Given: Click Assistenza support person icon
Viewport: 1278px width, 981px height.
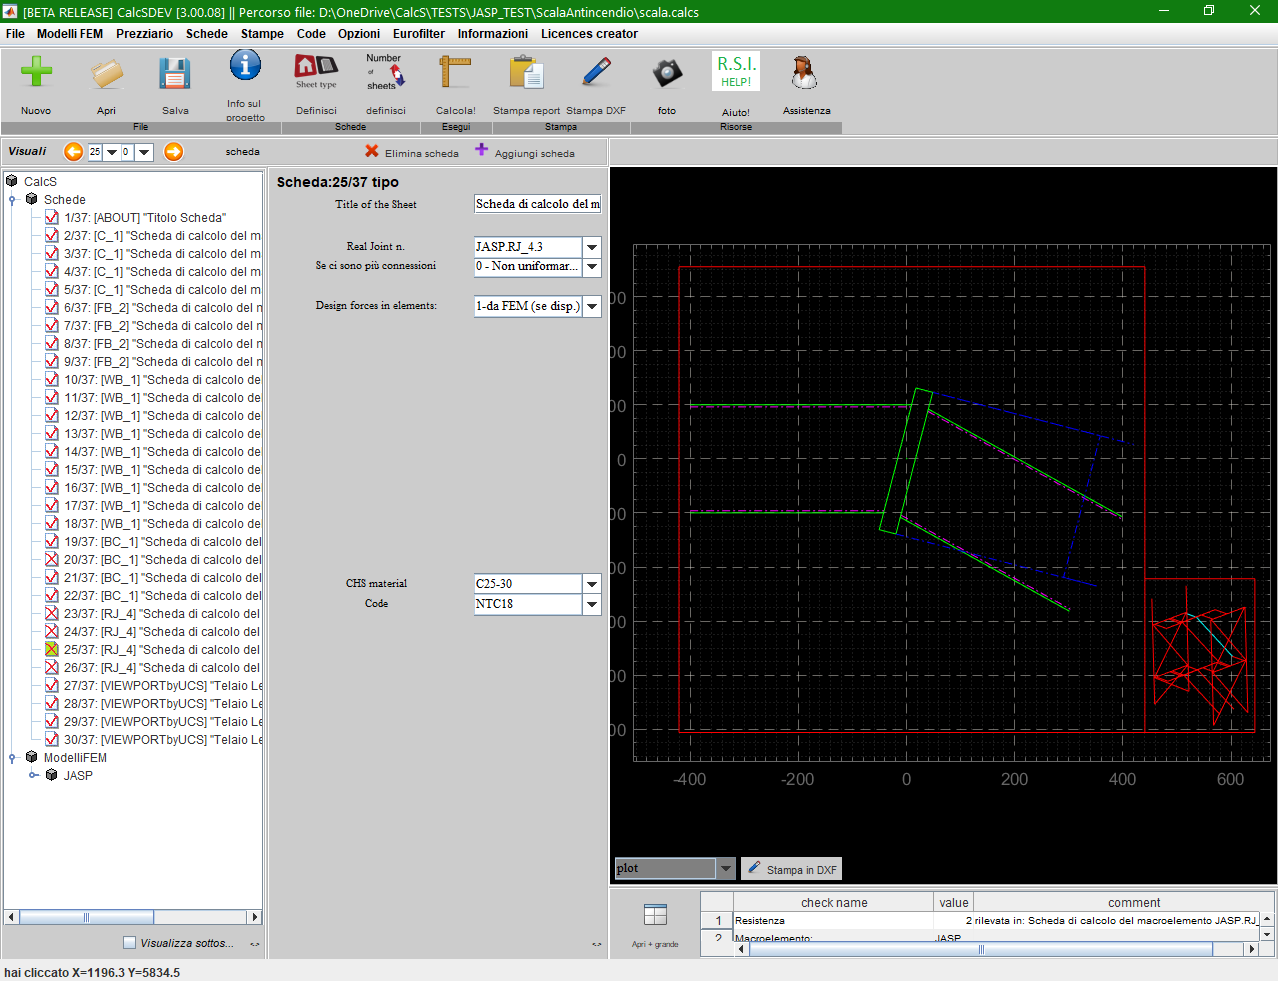Looking at the screenshot, I should (x=804, y=73).
